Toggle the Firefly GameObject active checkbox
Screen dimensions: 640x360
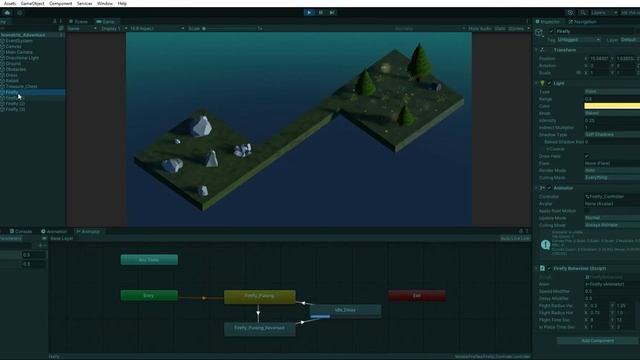click(551, 31)
